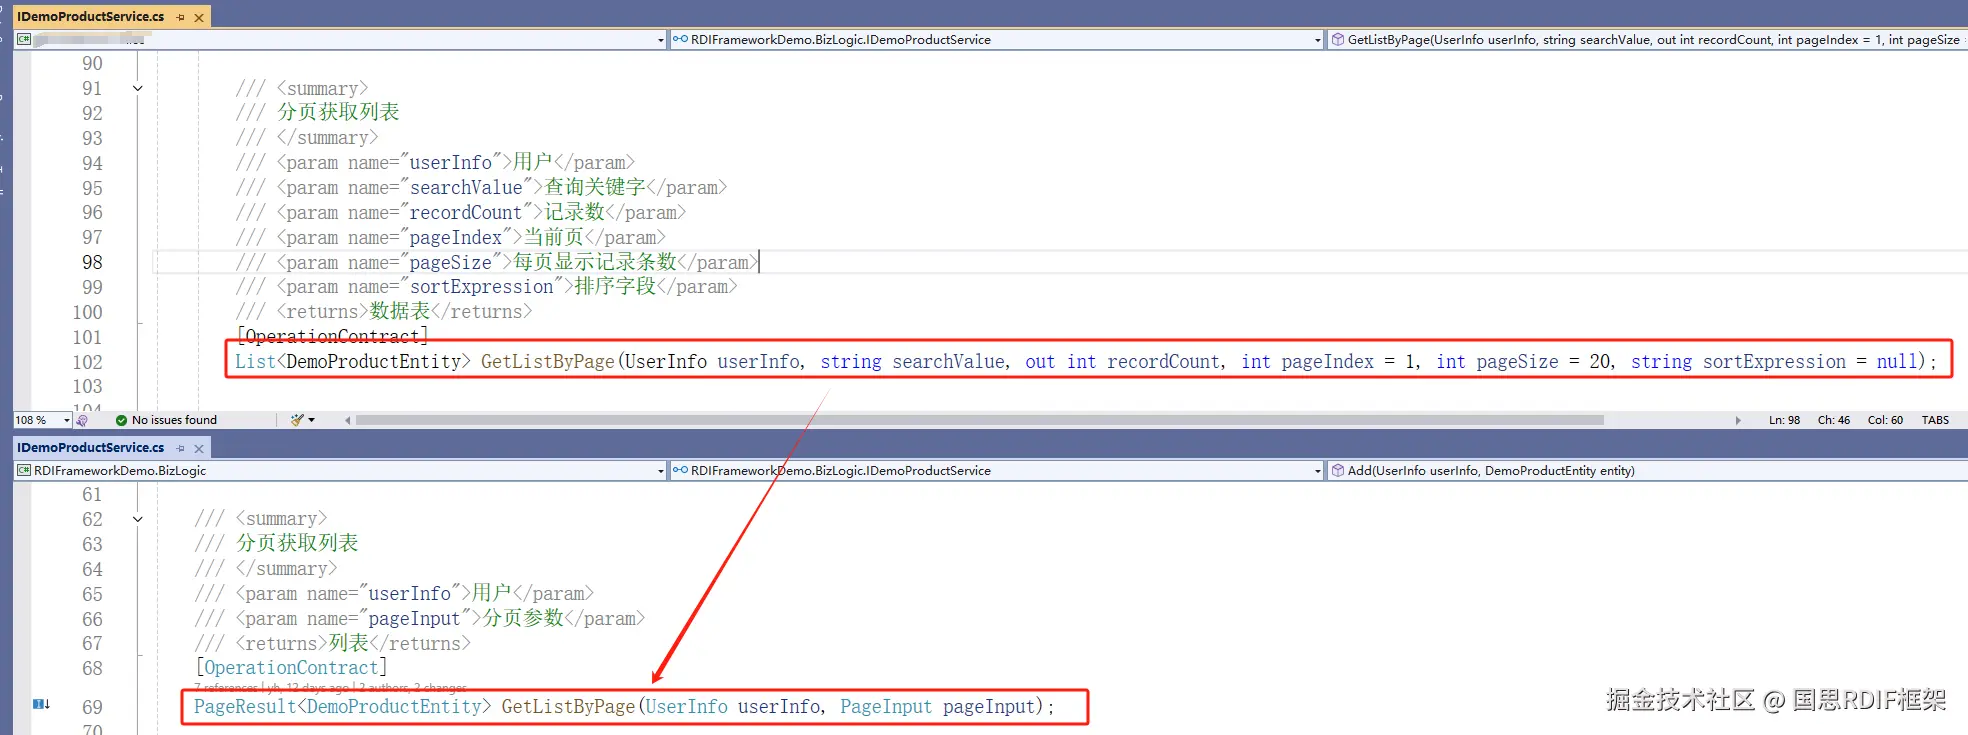The width and height of the screenshot is (1968, 735).
Task: Collapse the summary block at line 91
Action: point(138,89)
